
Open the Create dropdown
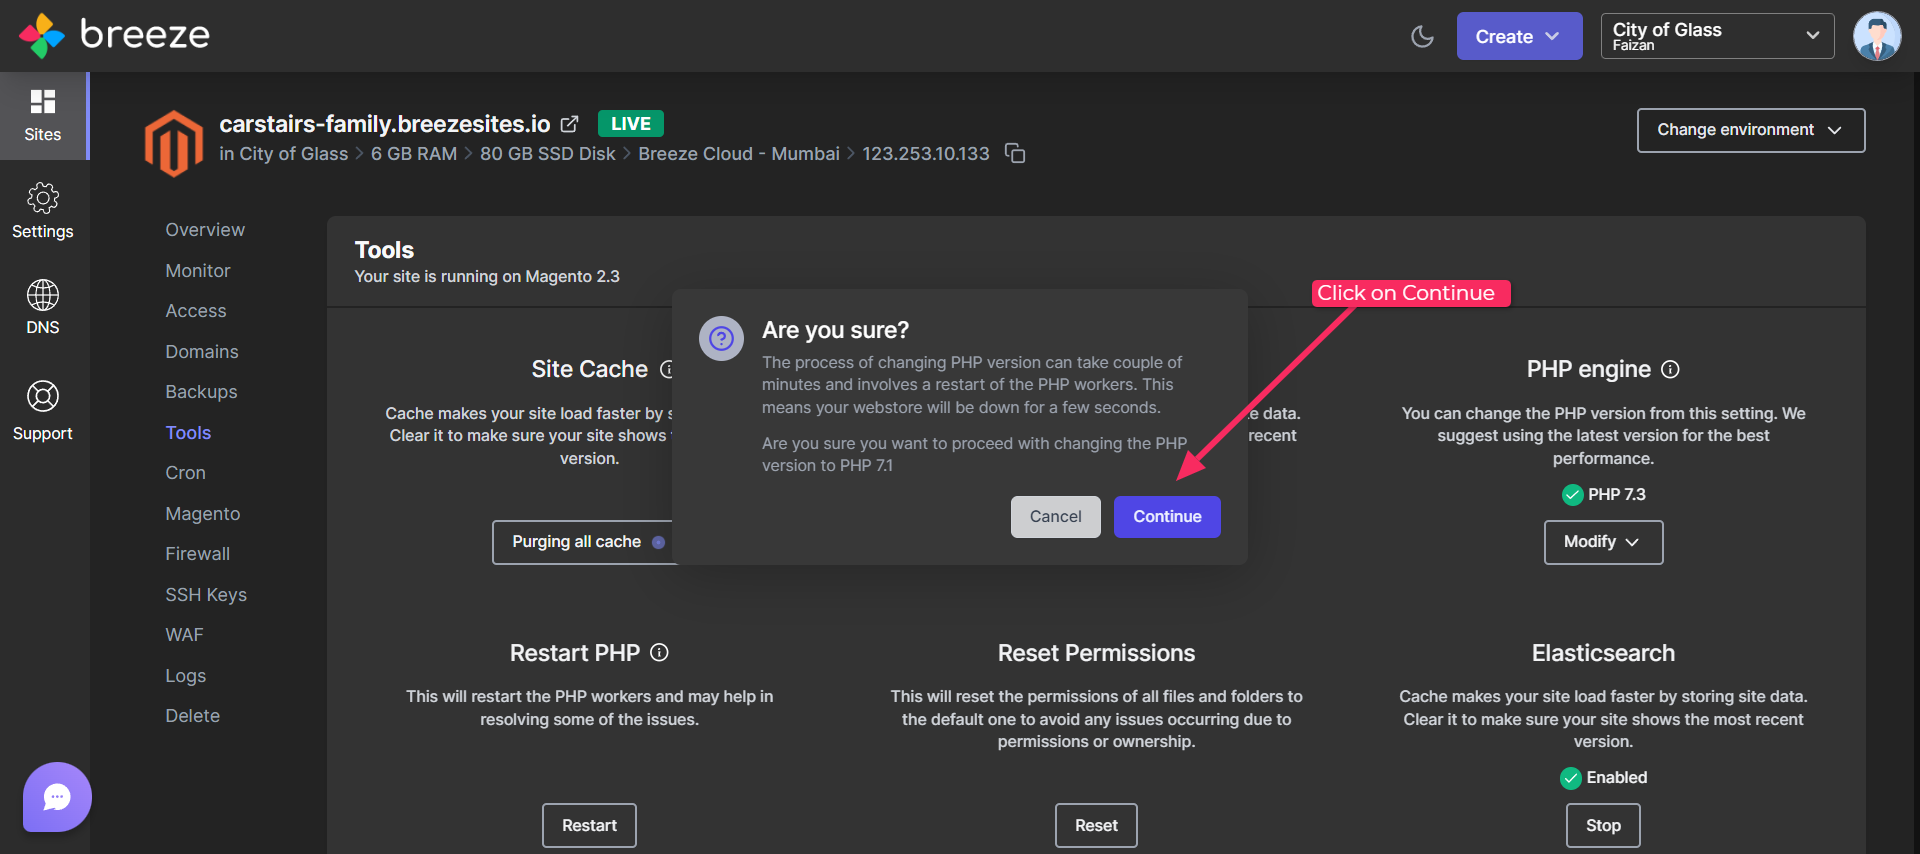[1519, 36]
